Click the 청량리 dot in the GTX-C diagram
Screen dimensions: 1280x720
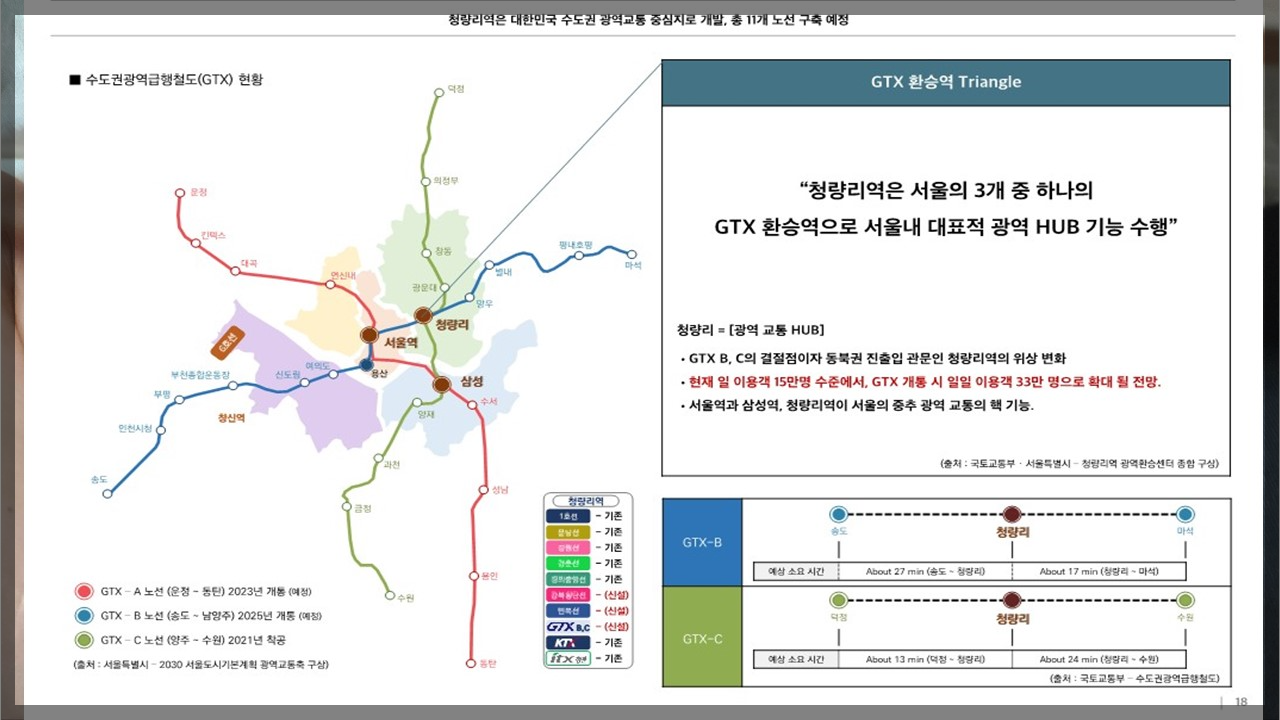pyautogui.click(x=1011, y=600)
